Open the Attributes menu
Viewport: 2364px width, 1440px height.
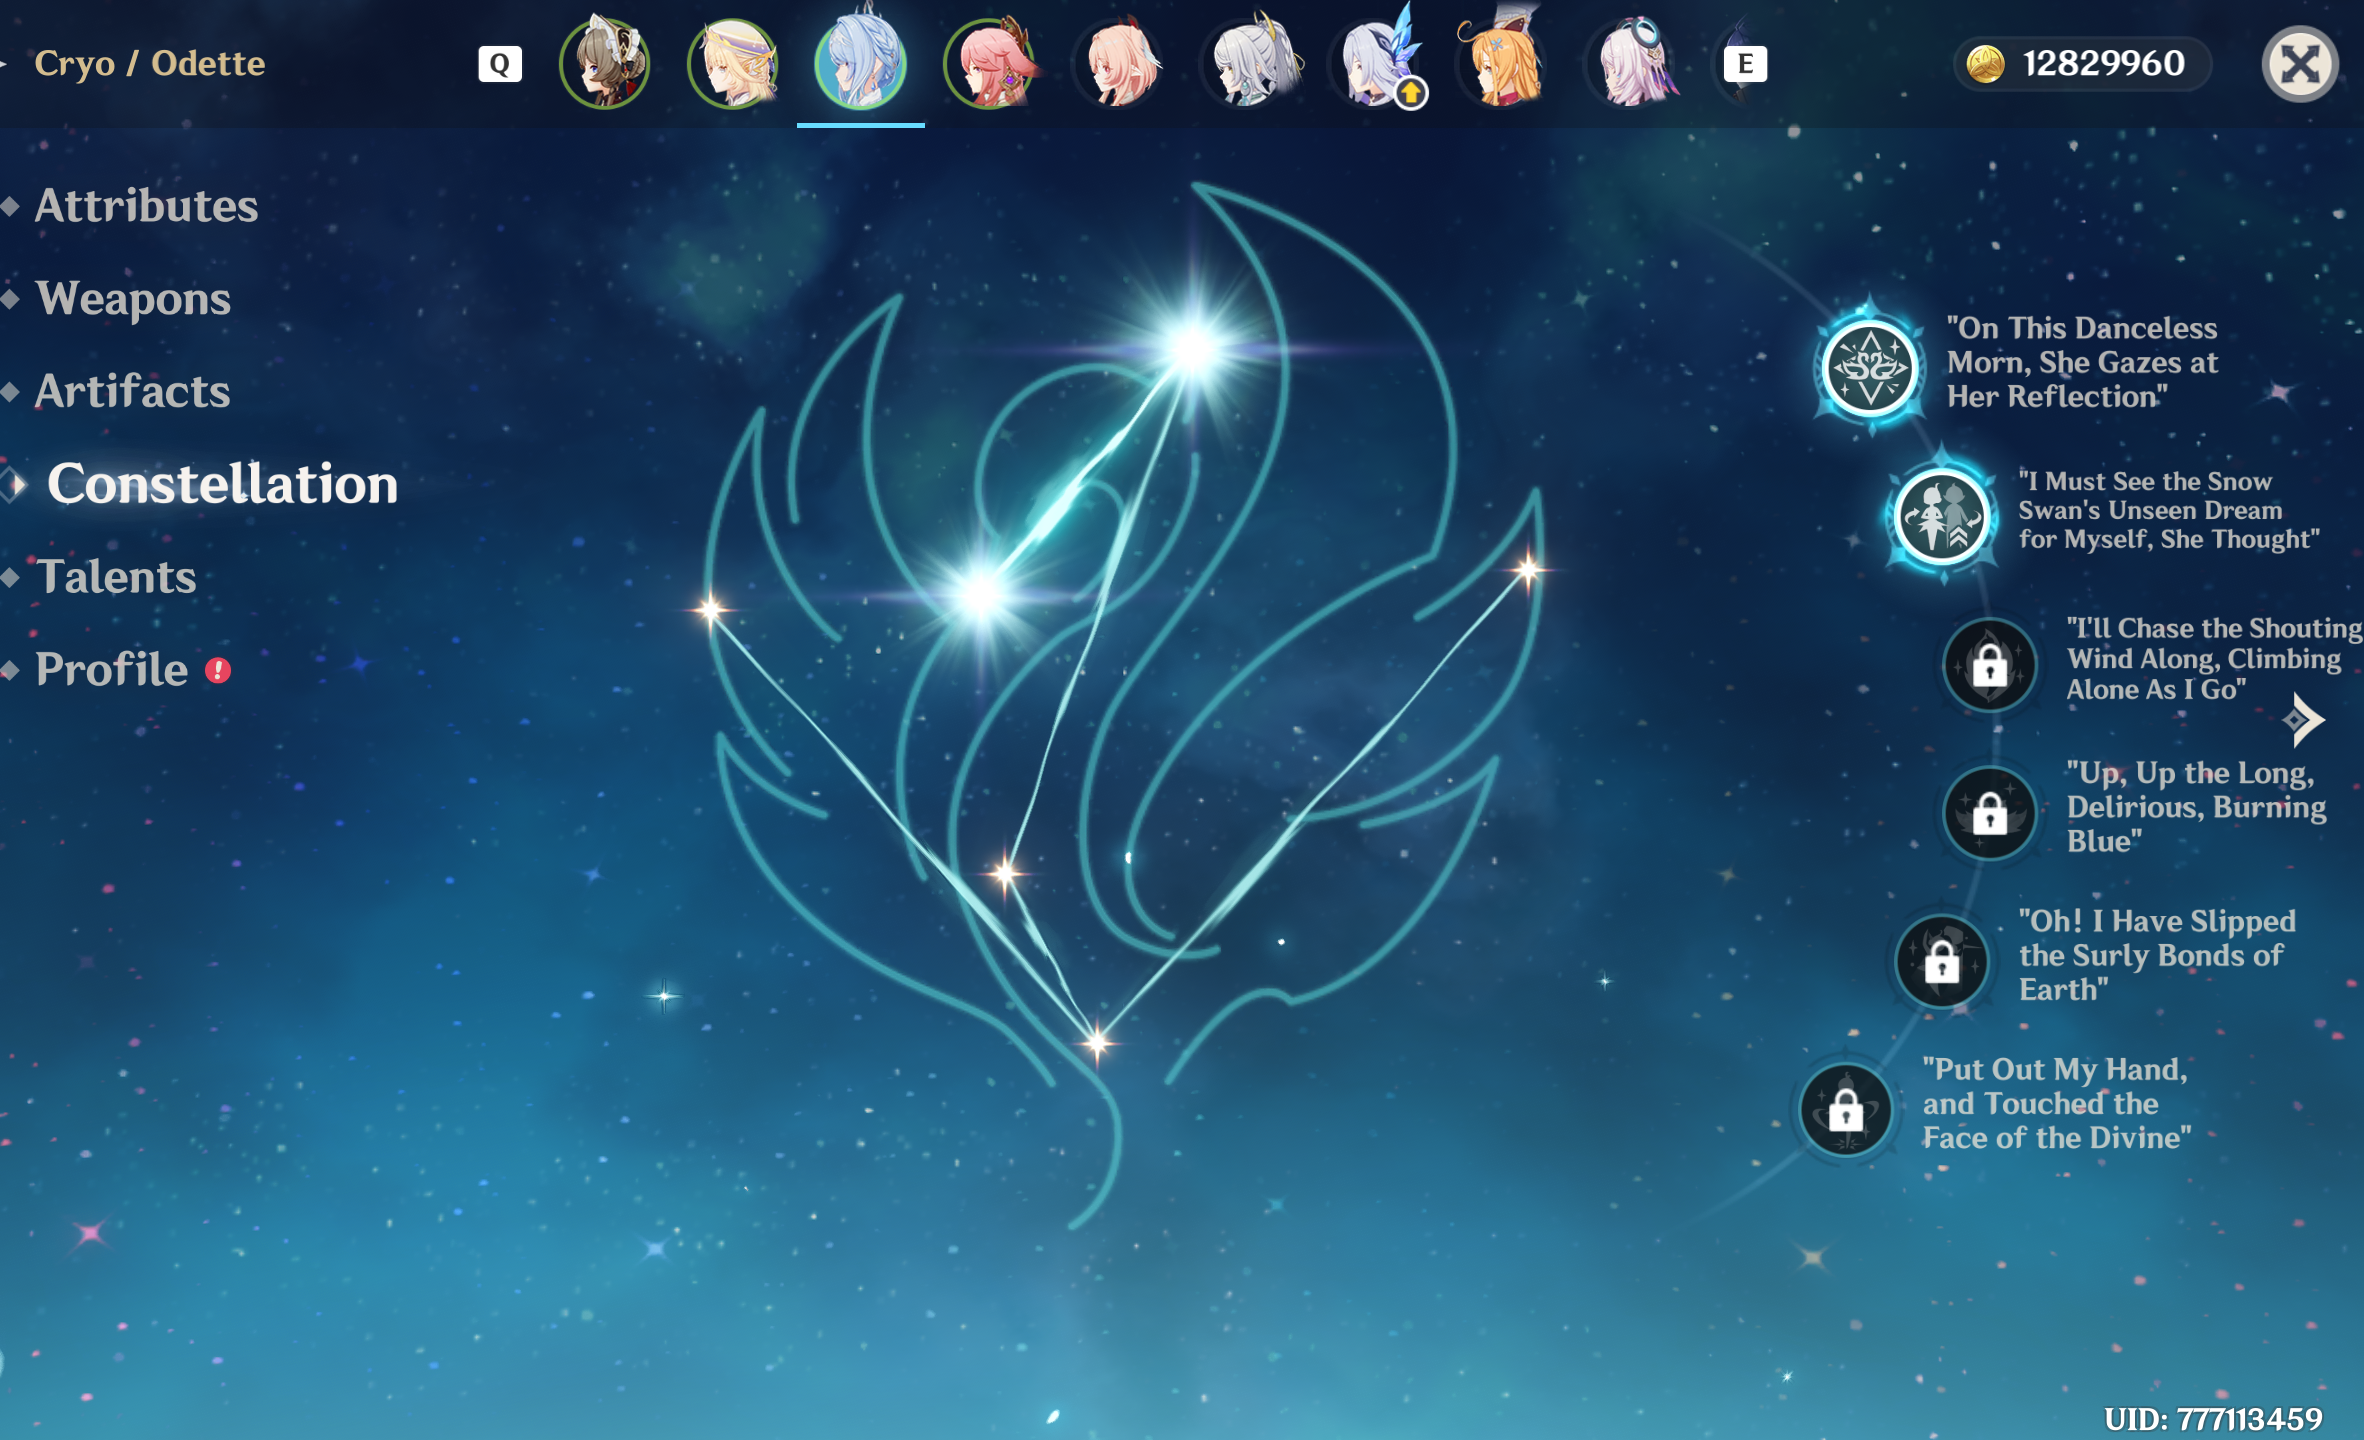coord(146,205)
